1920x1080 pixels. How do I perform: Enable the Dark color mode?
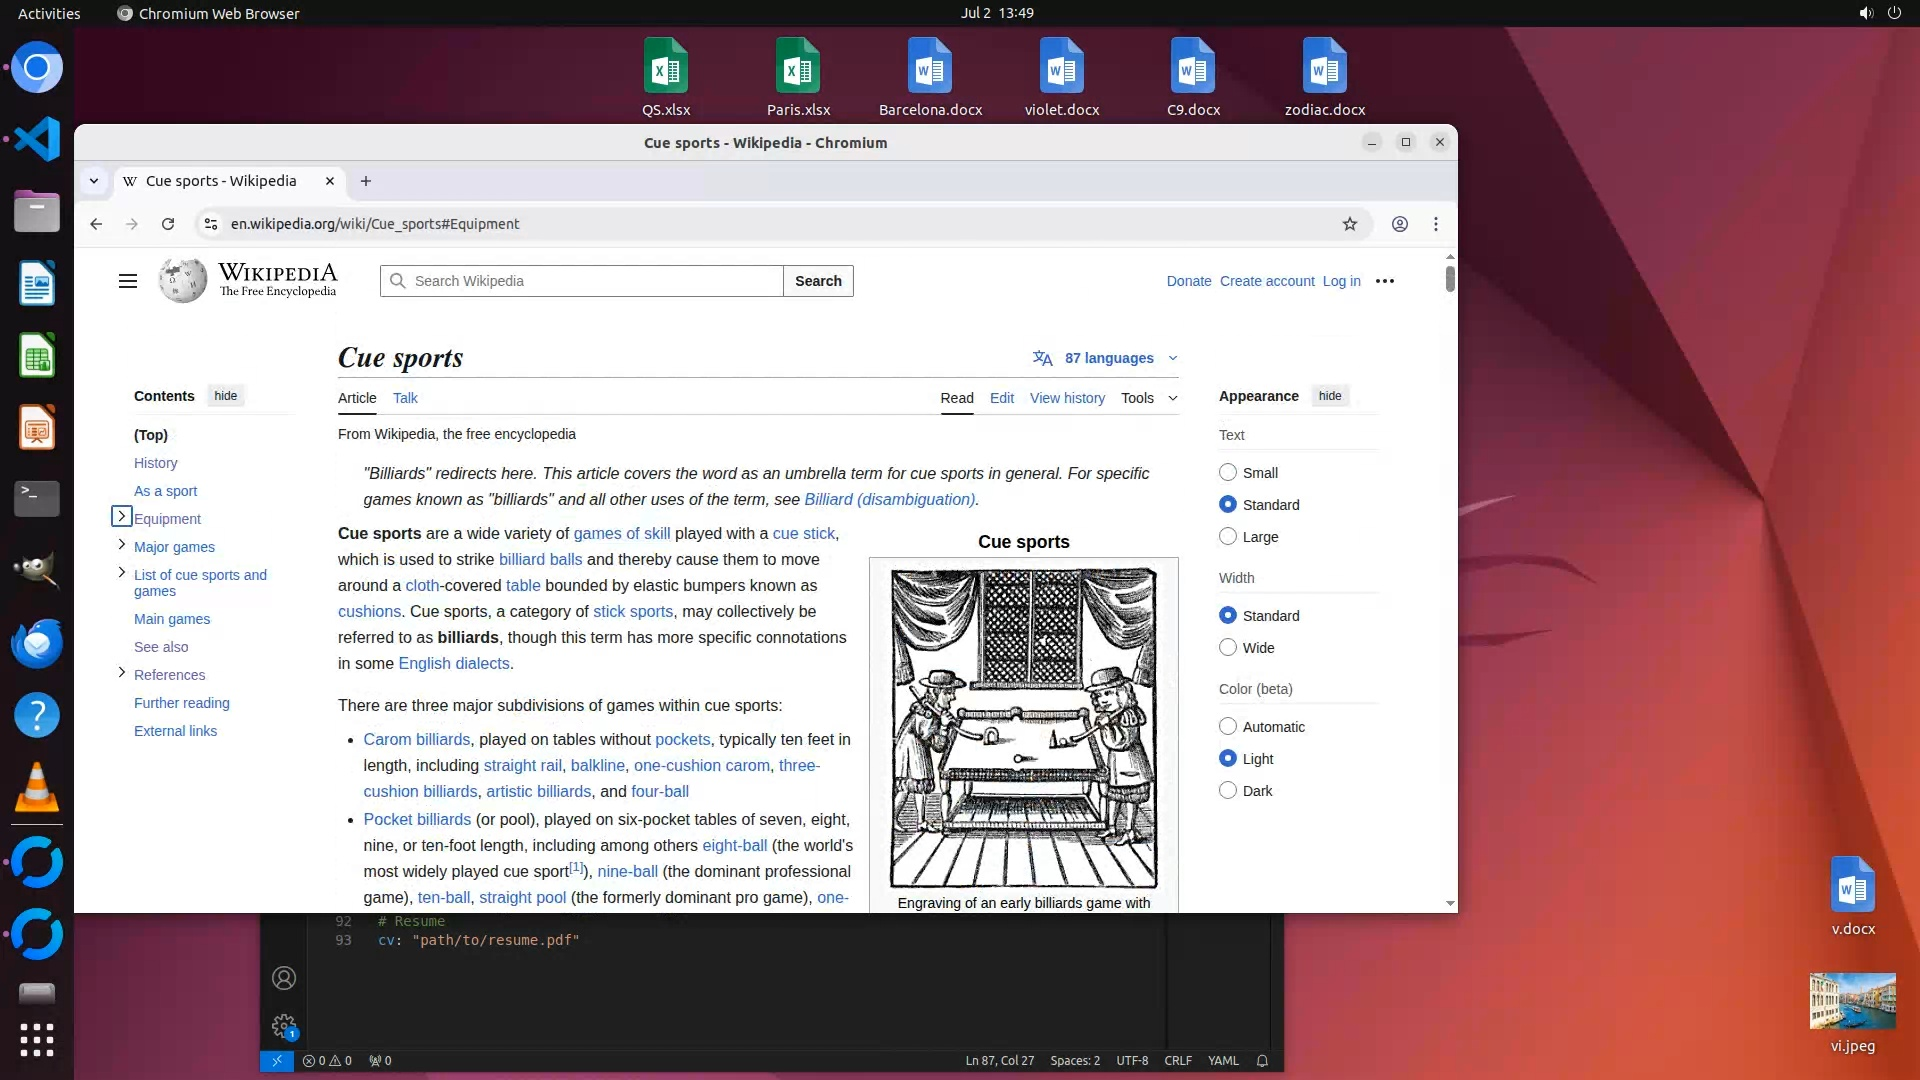pos(1228,791)
